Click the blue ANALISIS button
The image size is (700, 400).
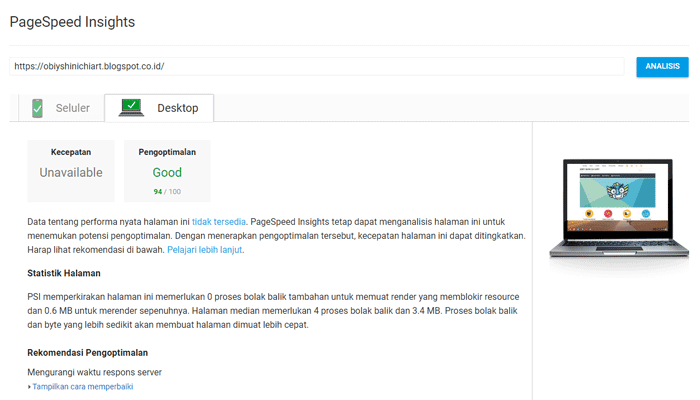point(662,67)
